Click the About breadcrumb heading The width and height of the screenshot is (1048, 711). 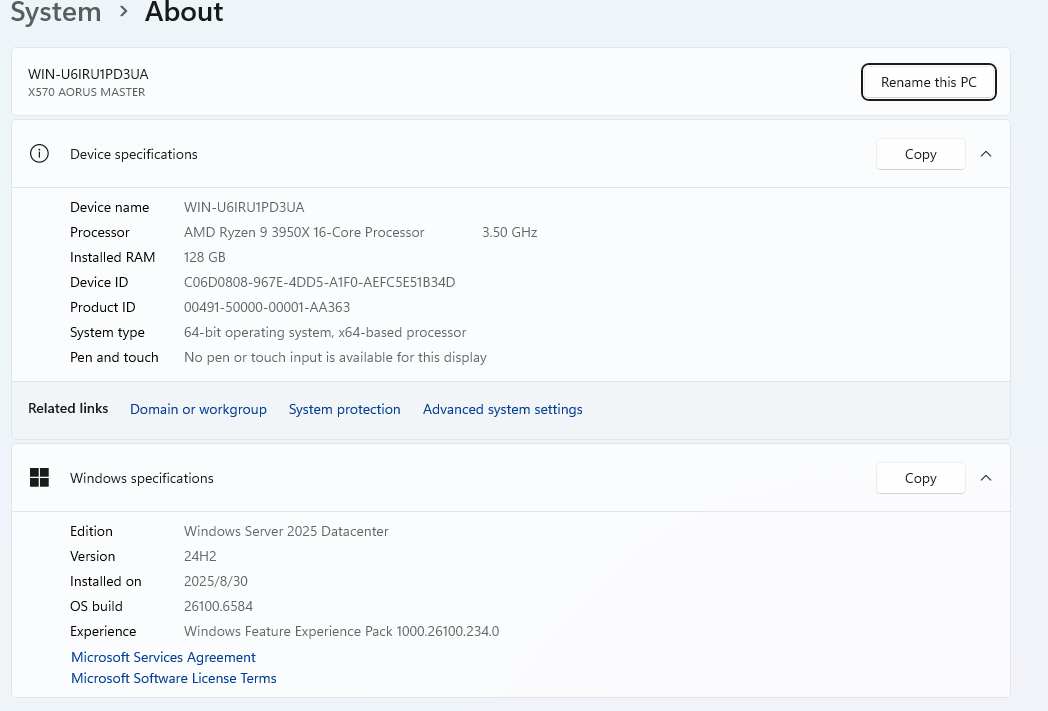tap(184, 11)
